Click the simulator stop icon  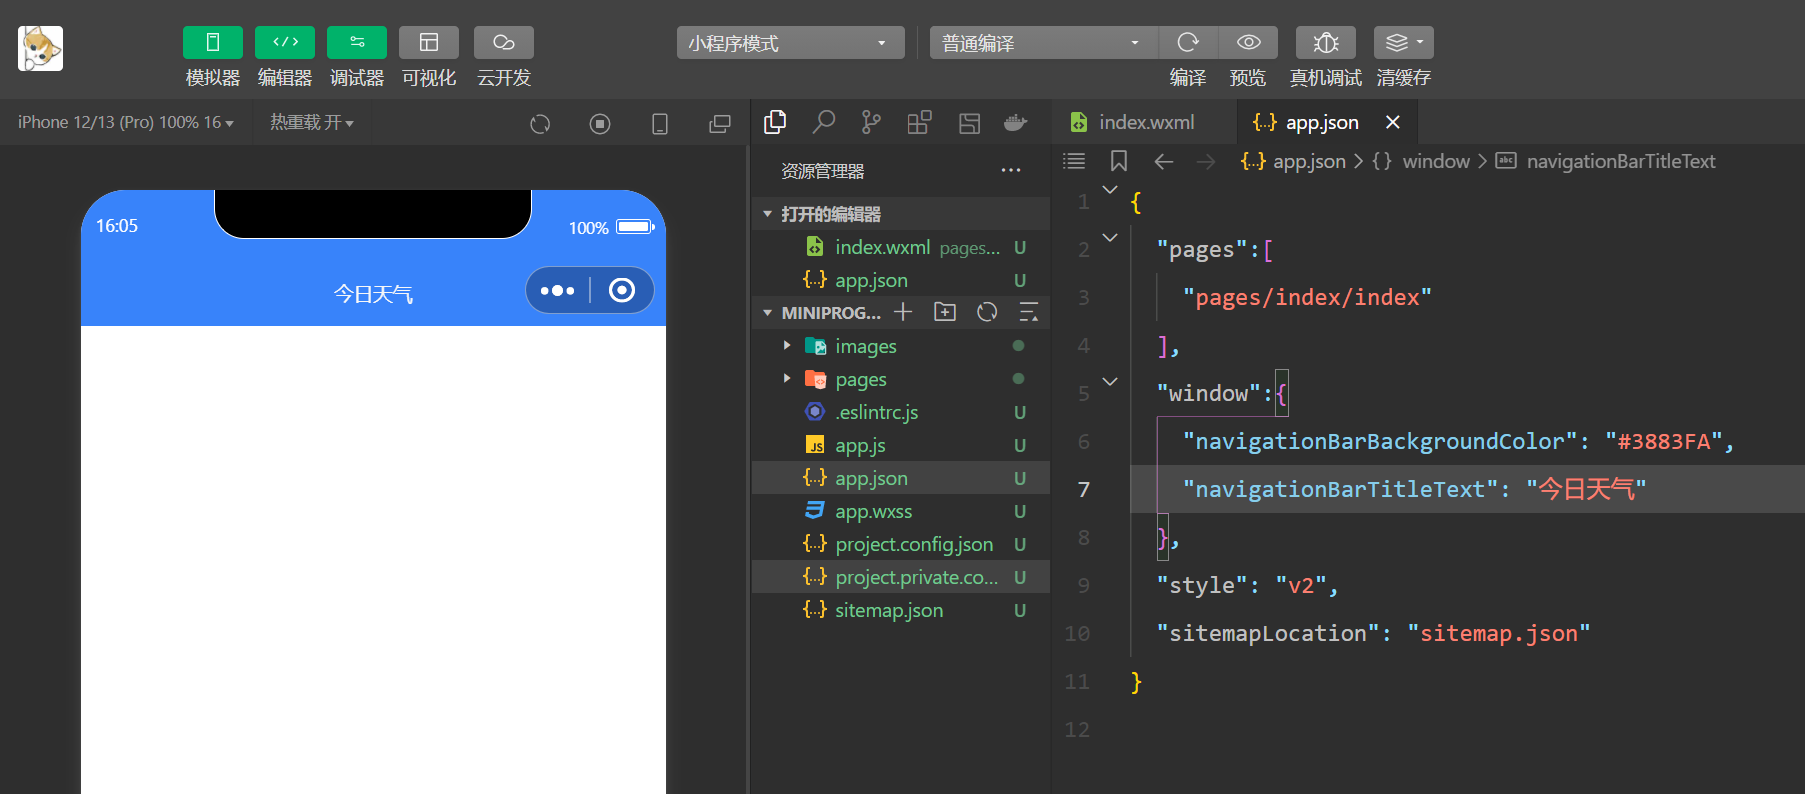tap(600, 124)
